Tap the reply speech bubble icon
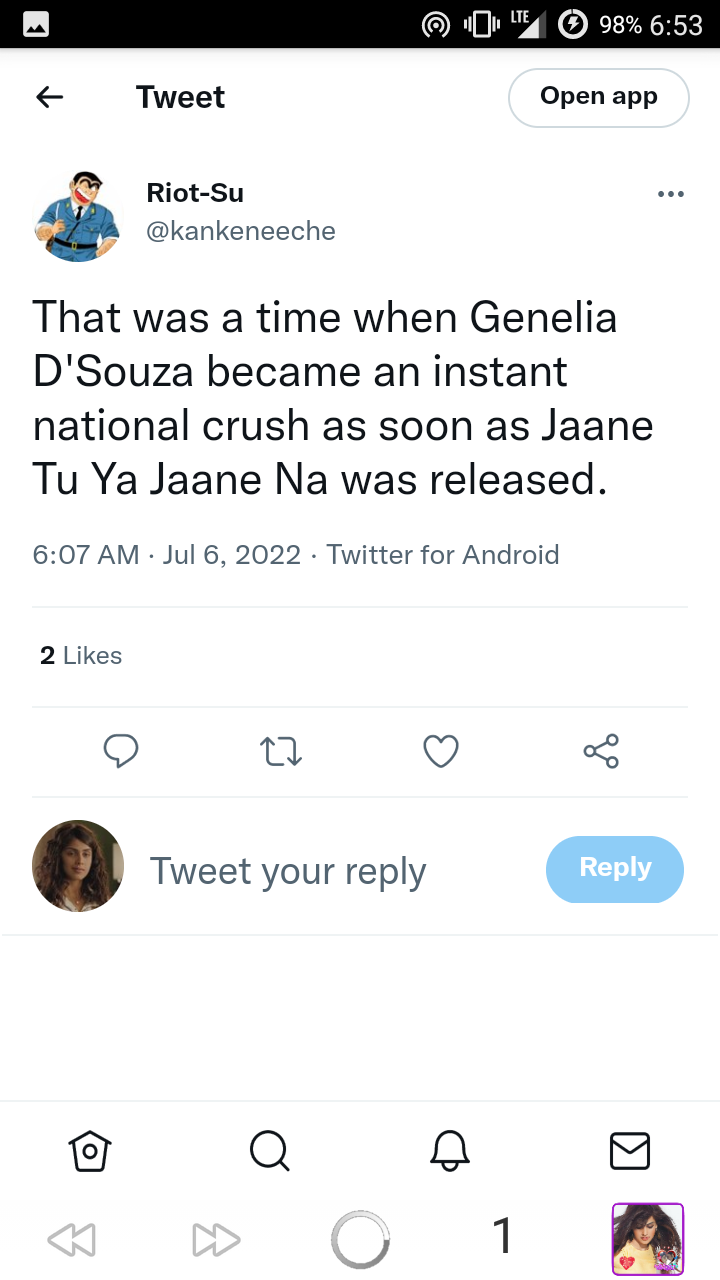This screenshot has height=1280, width=720. (121, 751)
